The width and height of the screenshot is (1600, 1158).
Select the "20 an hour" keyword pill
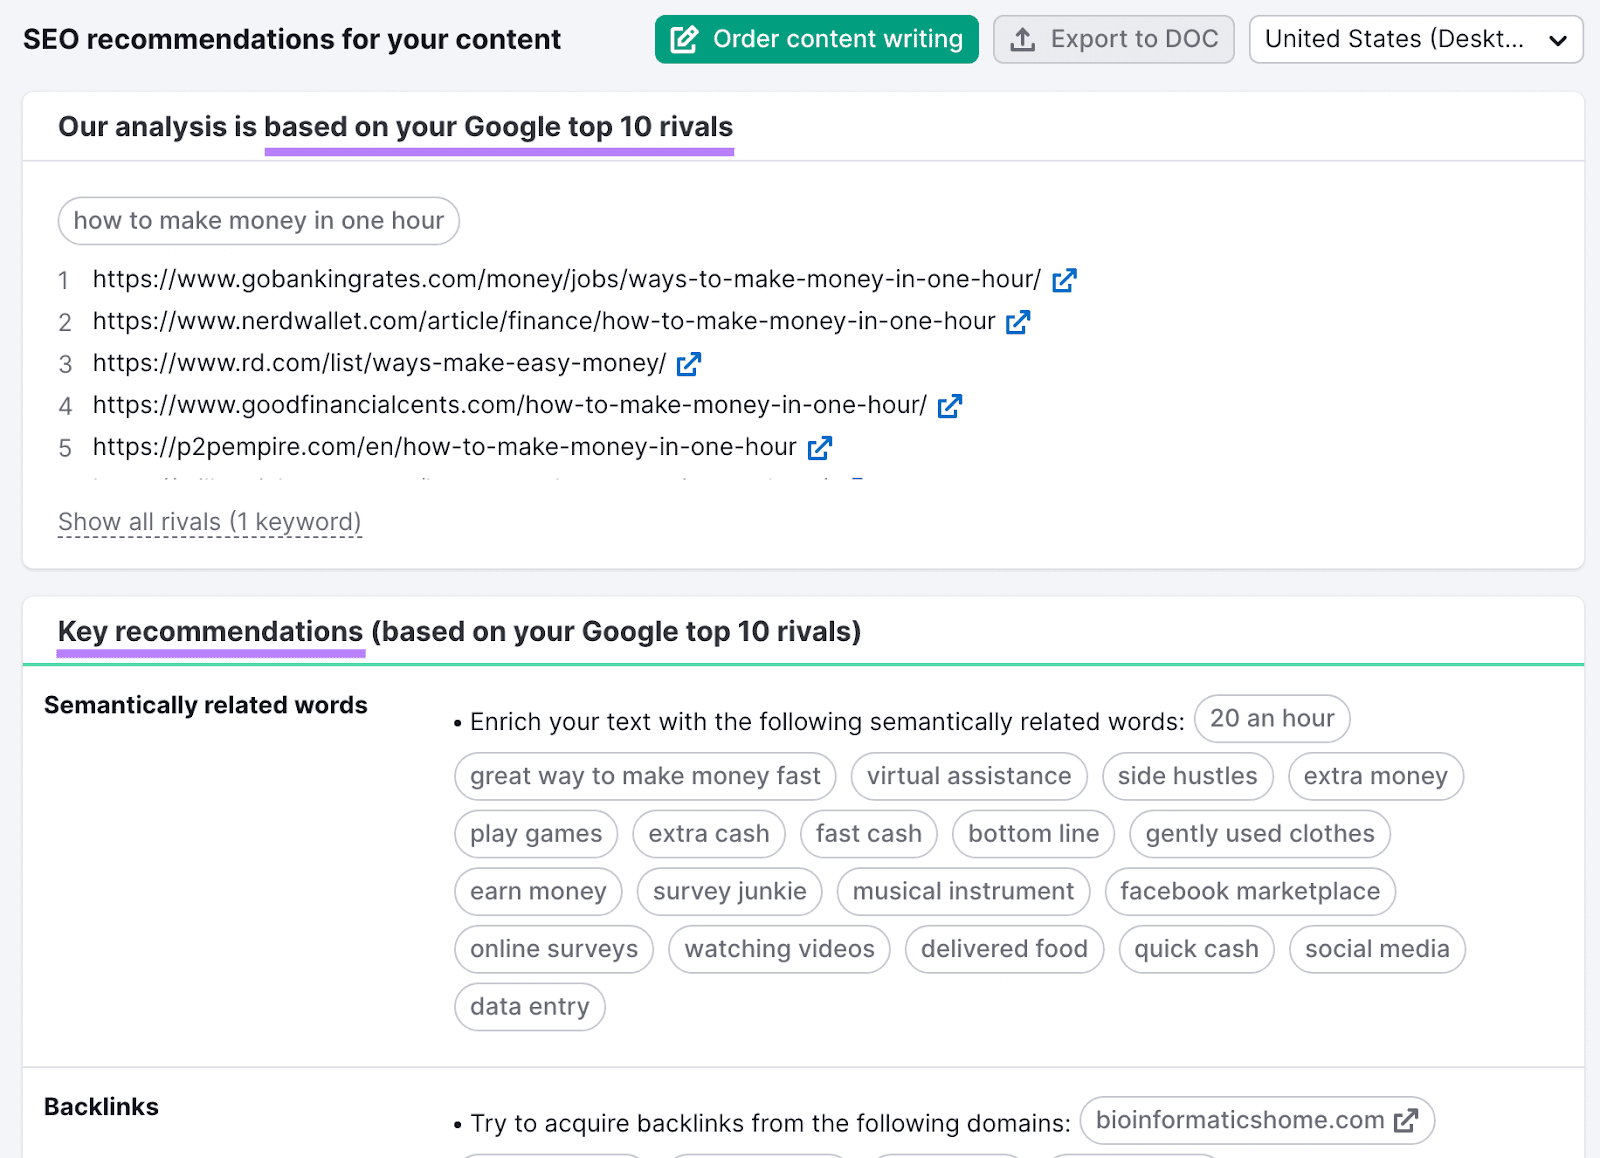pos(1271,718)
